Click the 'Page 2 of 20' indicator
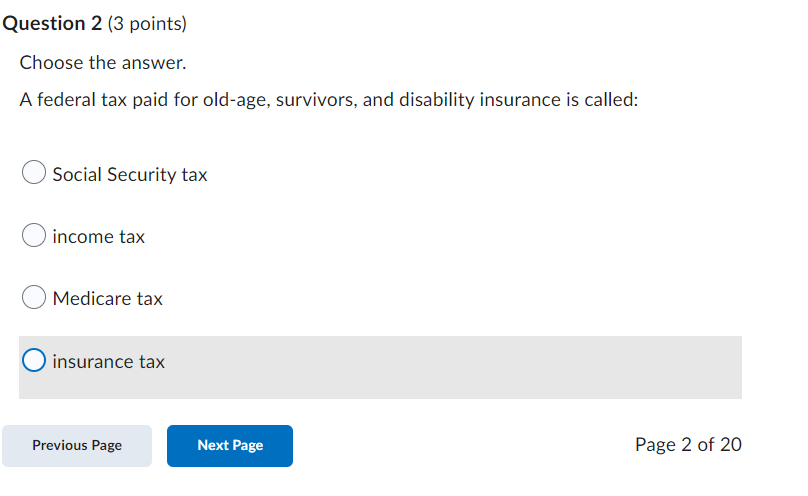808x496 pixels. 688,445
